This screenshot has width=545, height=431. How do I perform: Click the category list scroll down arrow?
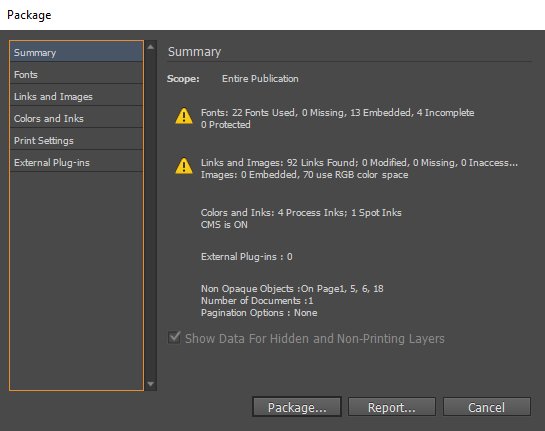[151, 384]
